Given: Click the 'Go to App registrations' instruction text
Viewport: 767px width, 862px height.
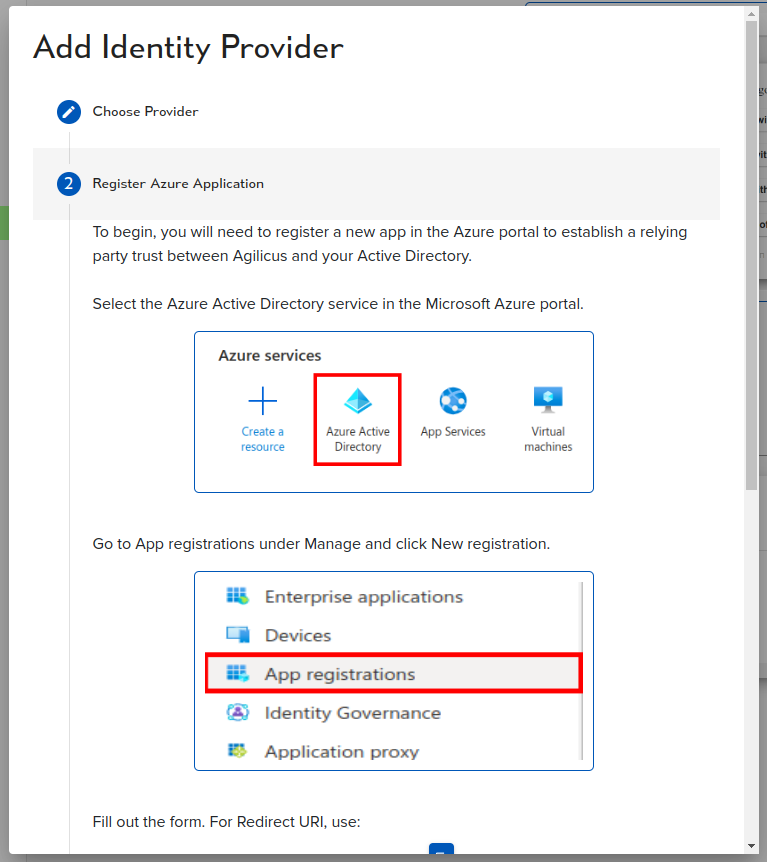Looking at the screenshot, I should point(321,544).
